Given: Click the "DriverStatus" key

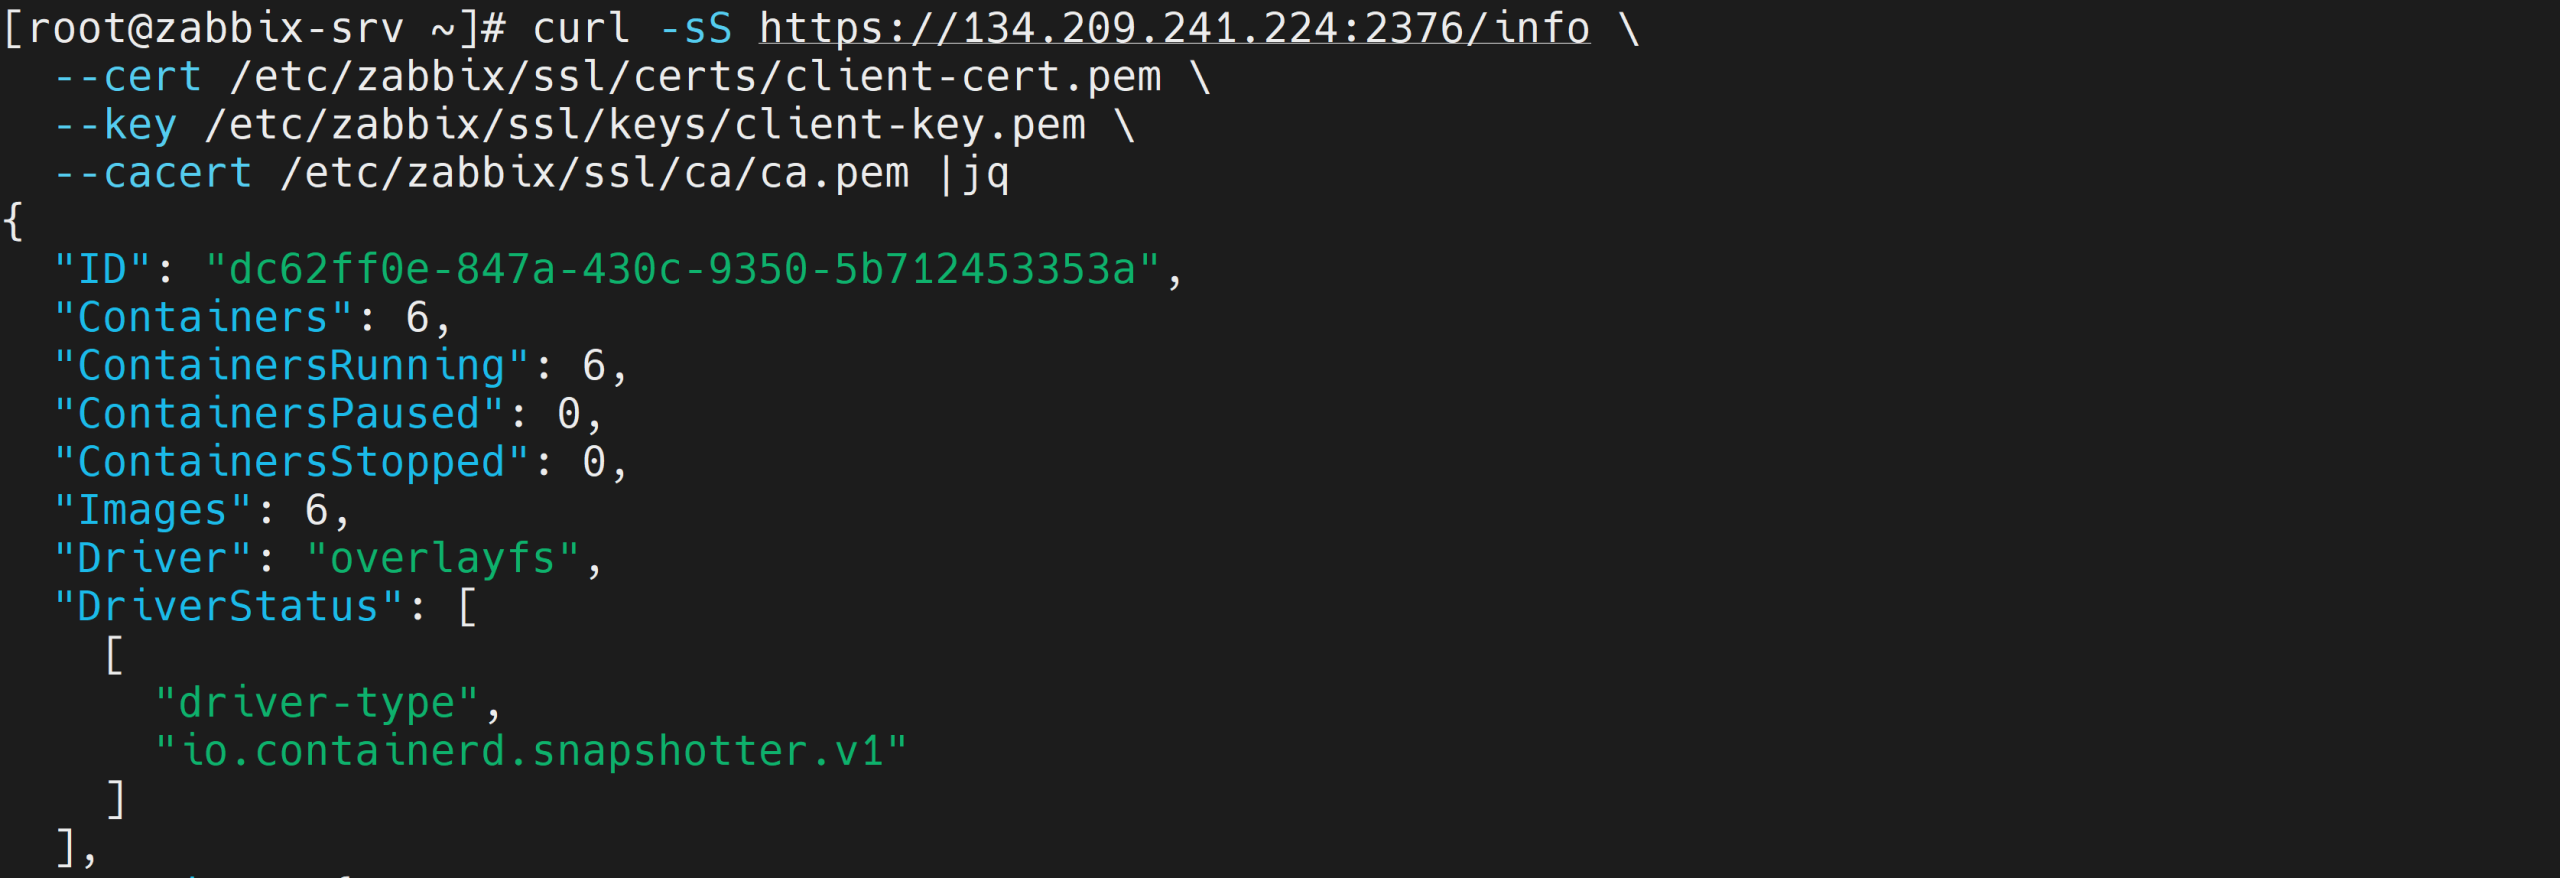Looking at the screenshot, I should (228, 606).
